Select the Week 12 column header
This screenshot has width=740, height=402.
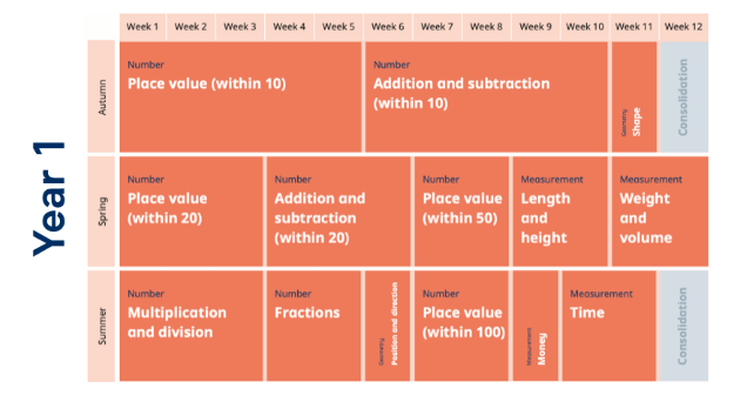coord(683,27)
